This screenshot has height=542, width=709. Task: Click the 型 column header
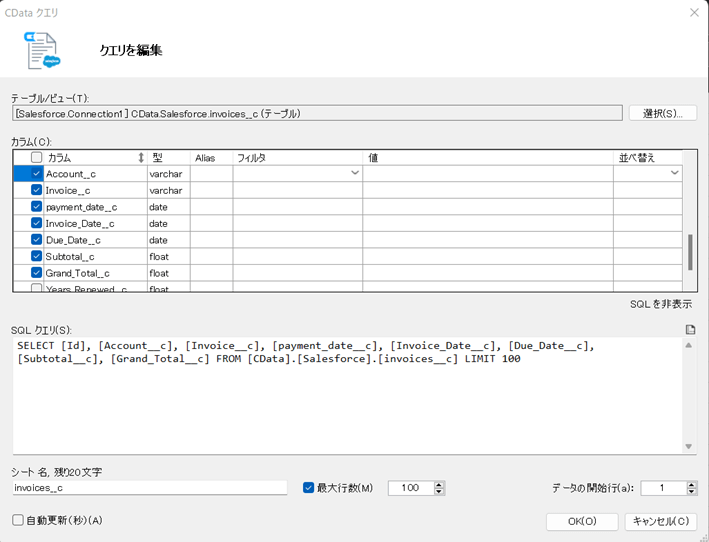(x=169, y=158)
